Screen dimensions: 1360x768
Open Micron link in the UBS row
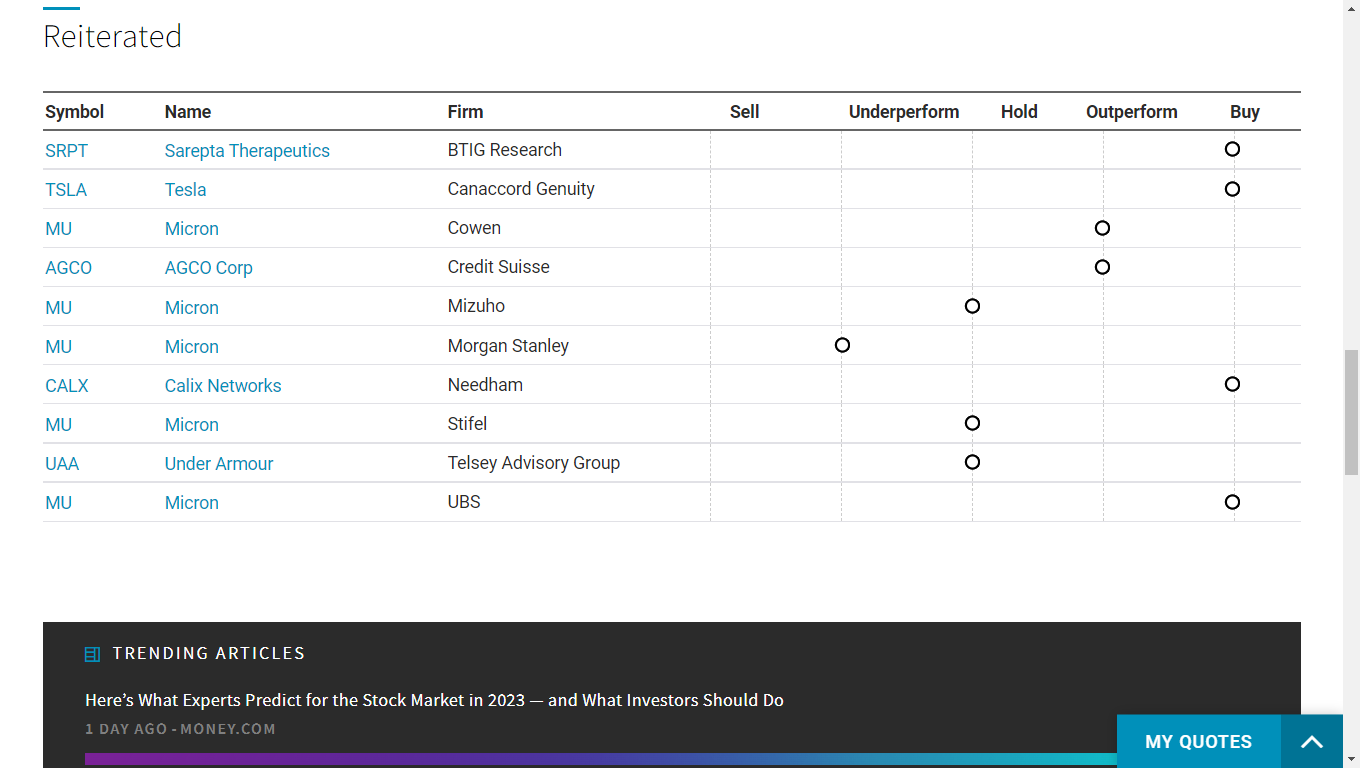coord(192,503)
